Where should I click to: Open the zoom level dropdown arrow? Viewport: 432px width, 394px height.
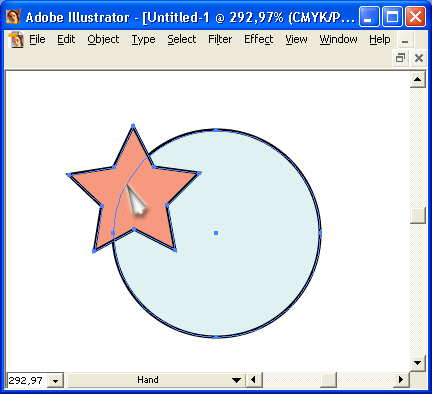pyautogui.click(x=56, y=380)
